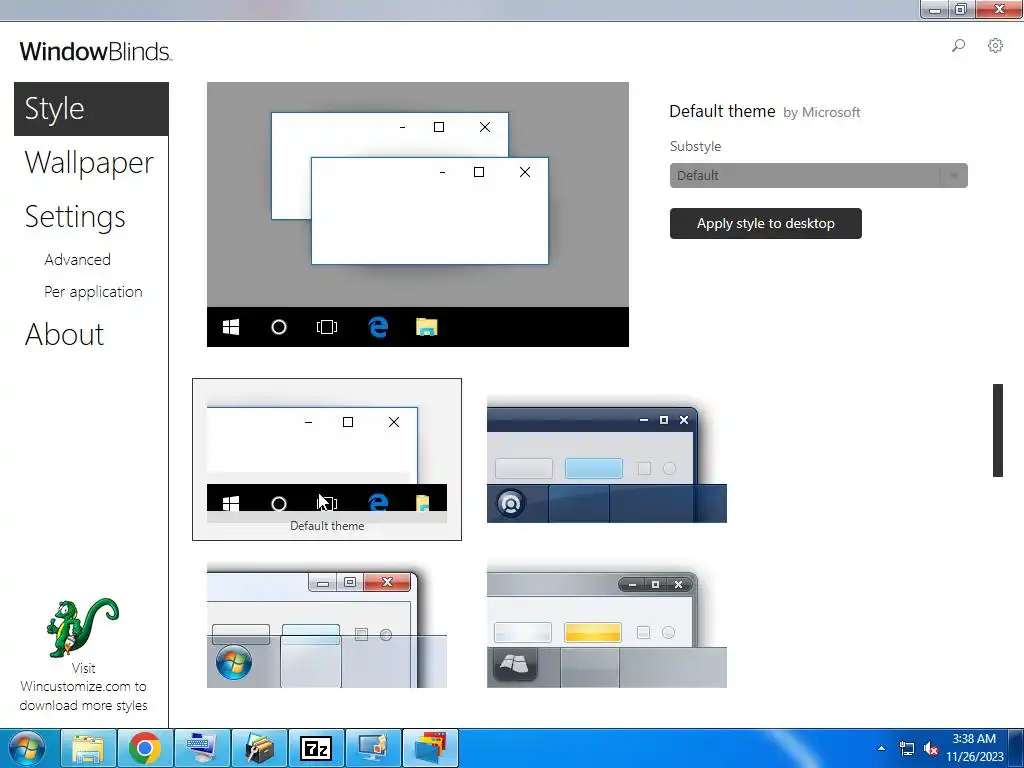Minimize the WindowBlinds window
This screenshot has height=768, width=1024.
(935, 9)
